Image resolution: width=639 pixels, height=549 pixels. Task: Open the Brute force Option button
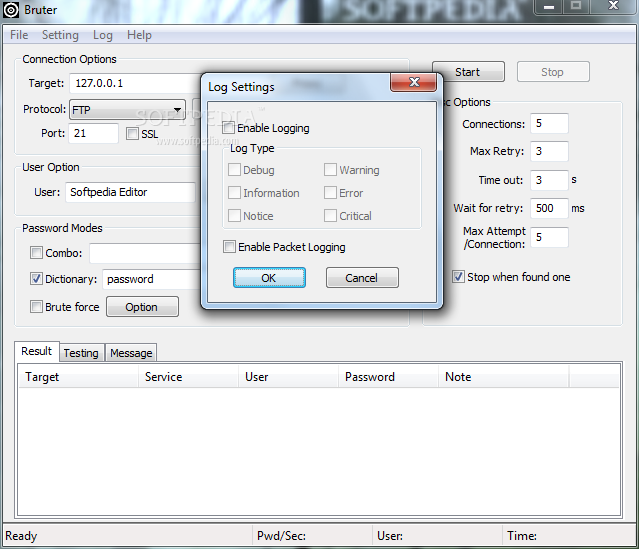(142, 307)
